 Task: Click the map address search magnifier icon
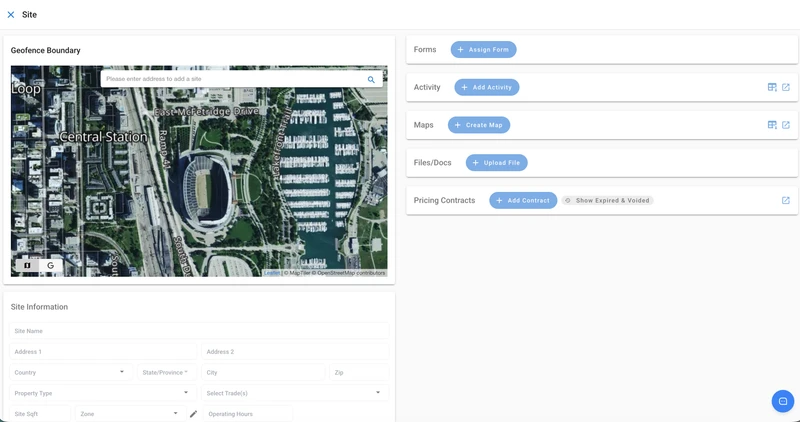pyautogui.click(x=371, y=80)
